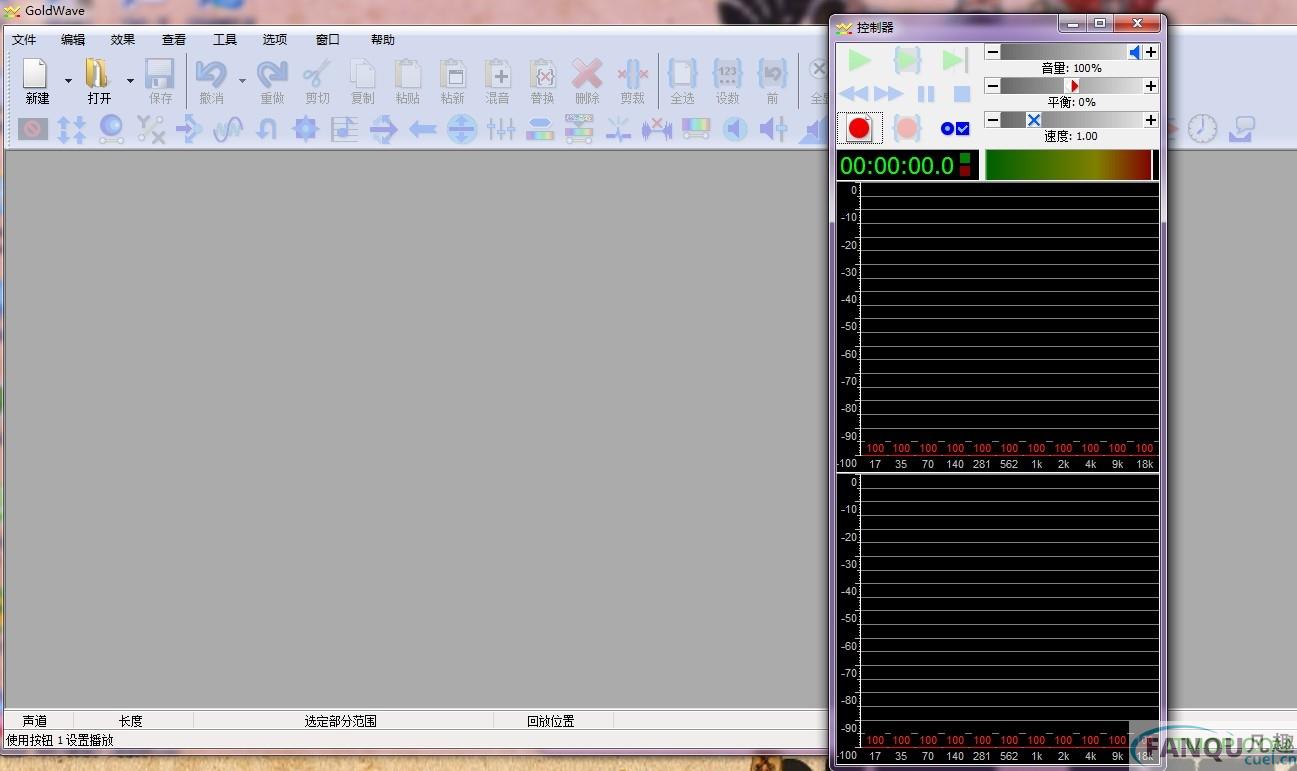This screenshot has width=1297, height=771.
Task: Select the 剪裁 (Trim) toolbar icon
Action: pyautogui.click(x=632, y=80)
